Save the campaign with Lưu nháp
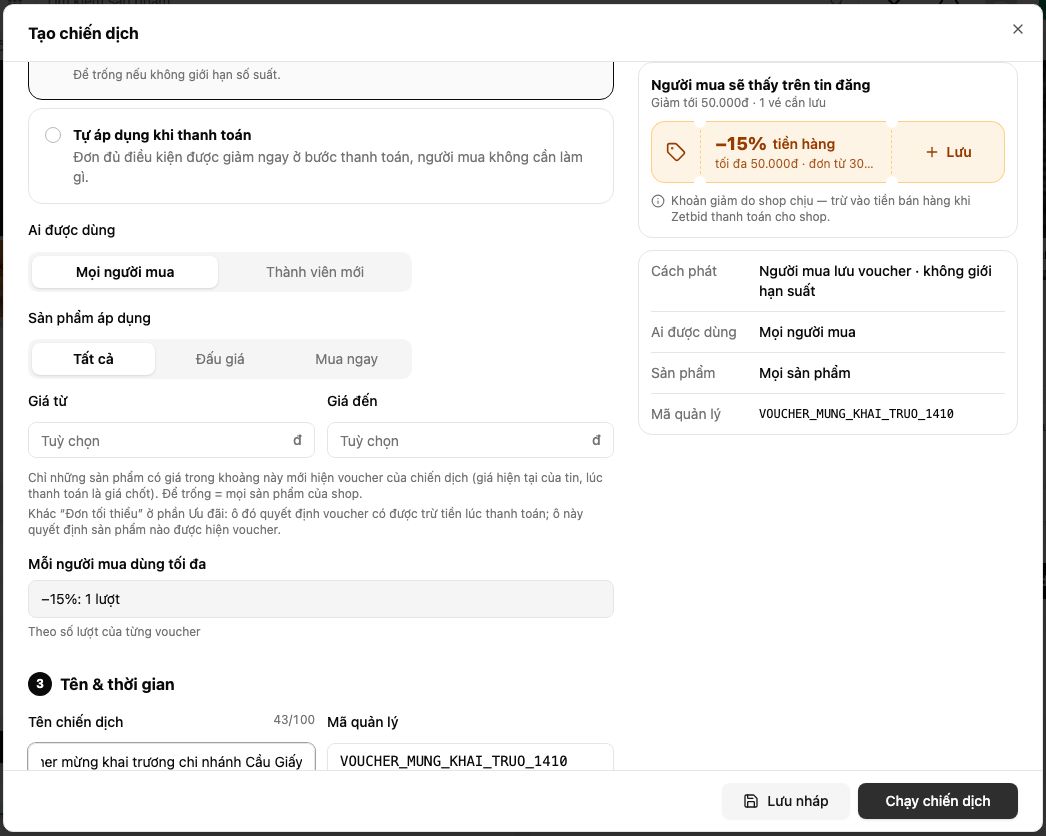1046x836 pixels. coord(786,801)
